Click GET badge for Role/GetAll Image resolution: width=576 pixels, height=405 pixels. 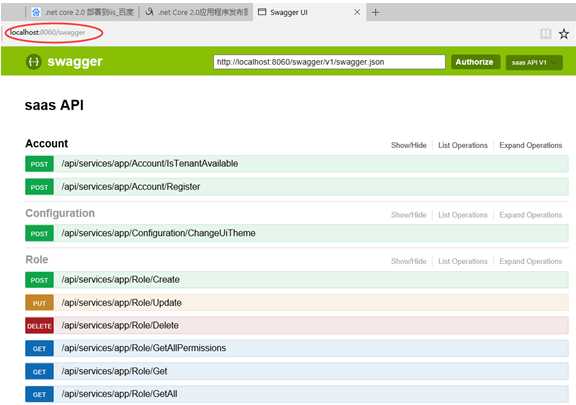coord(39,394)
